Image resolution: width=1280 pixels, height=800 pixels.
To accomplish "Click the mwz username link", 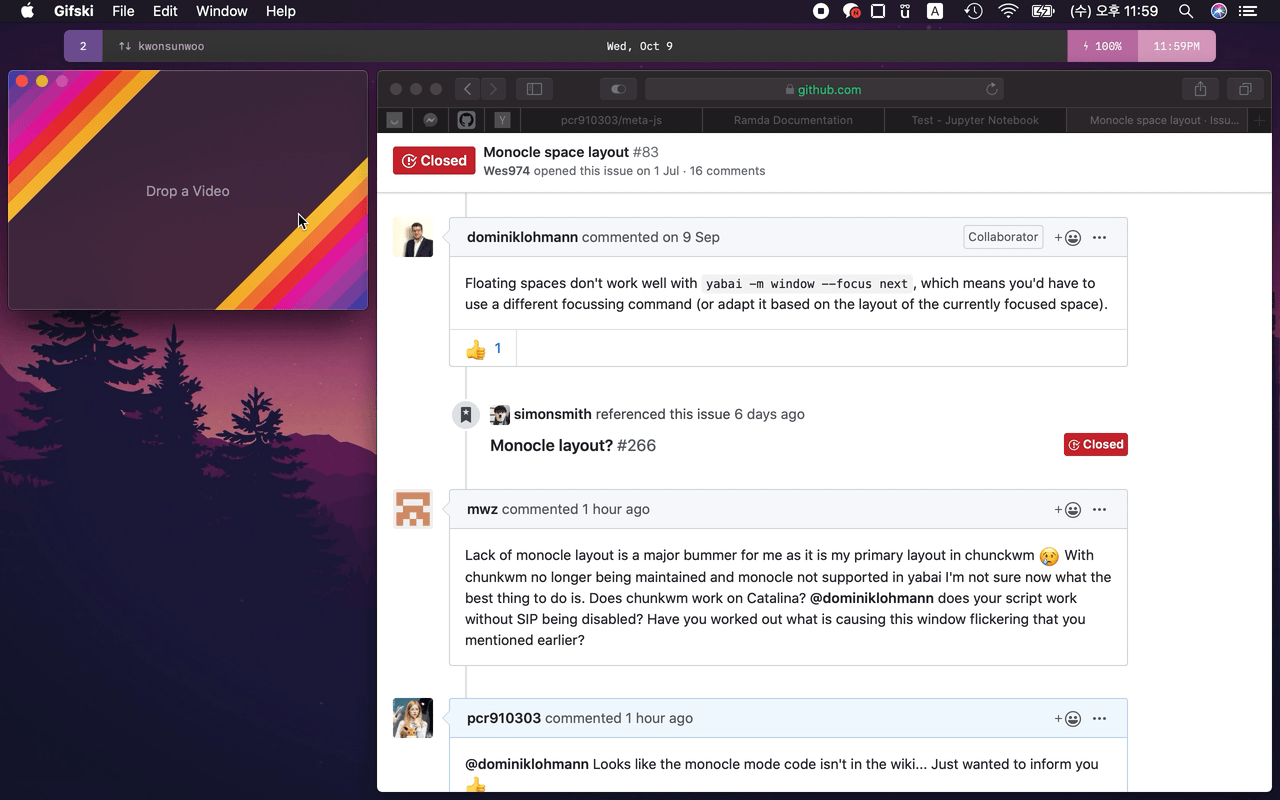I will pyautogui.click(x=482, y=509).
